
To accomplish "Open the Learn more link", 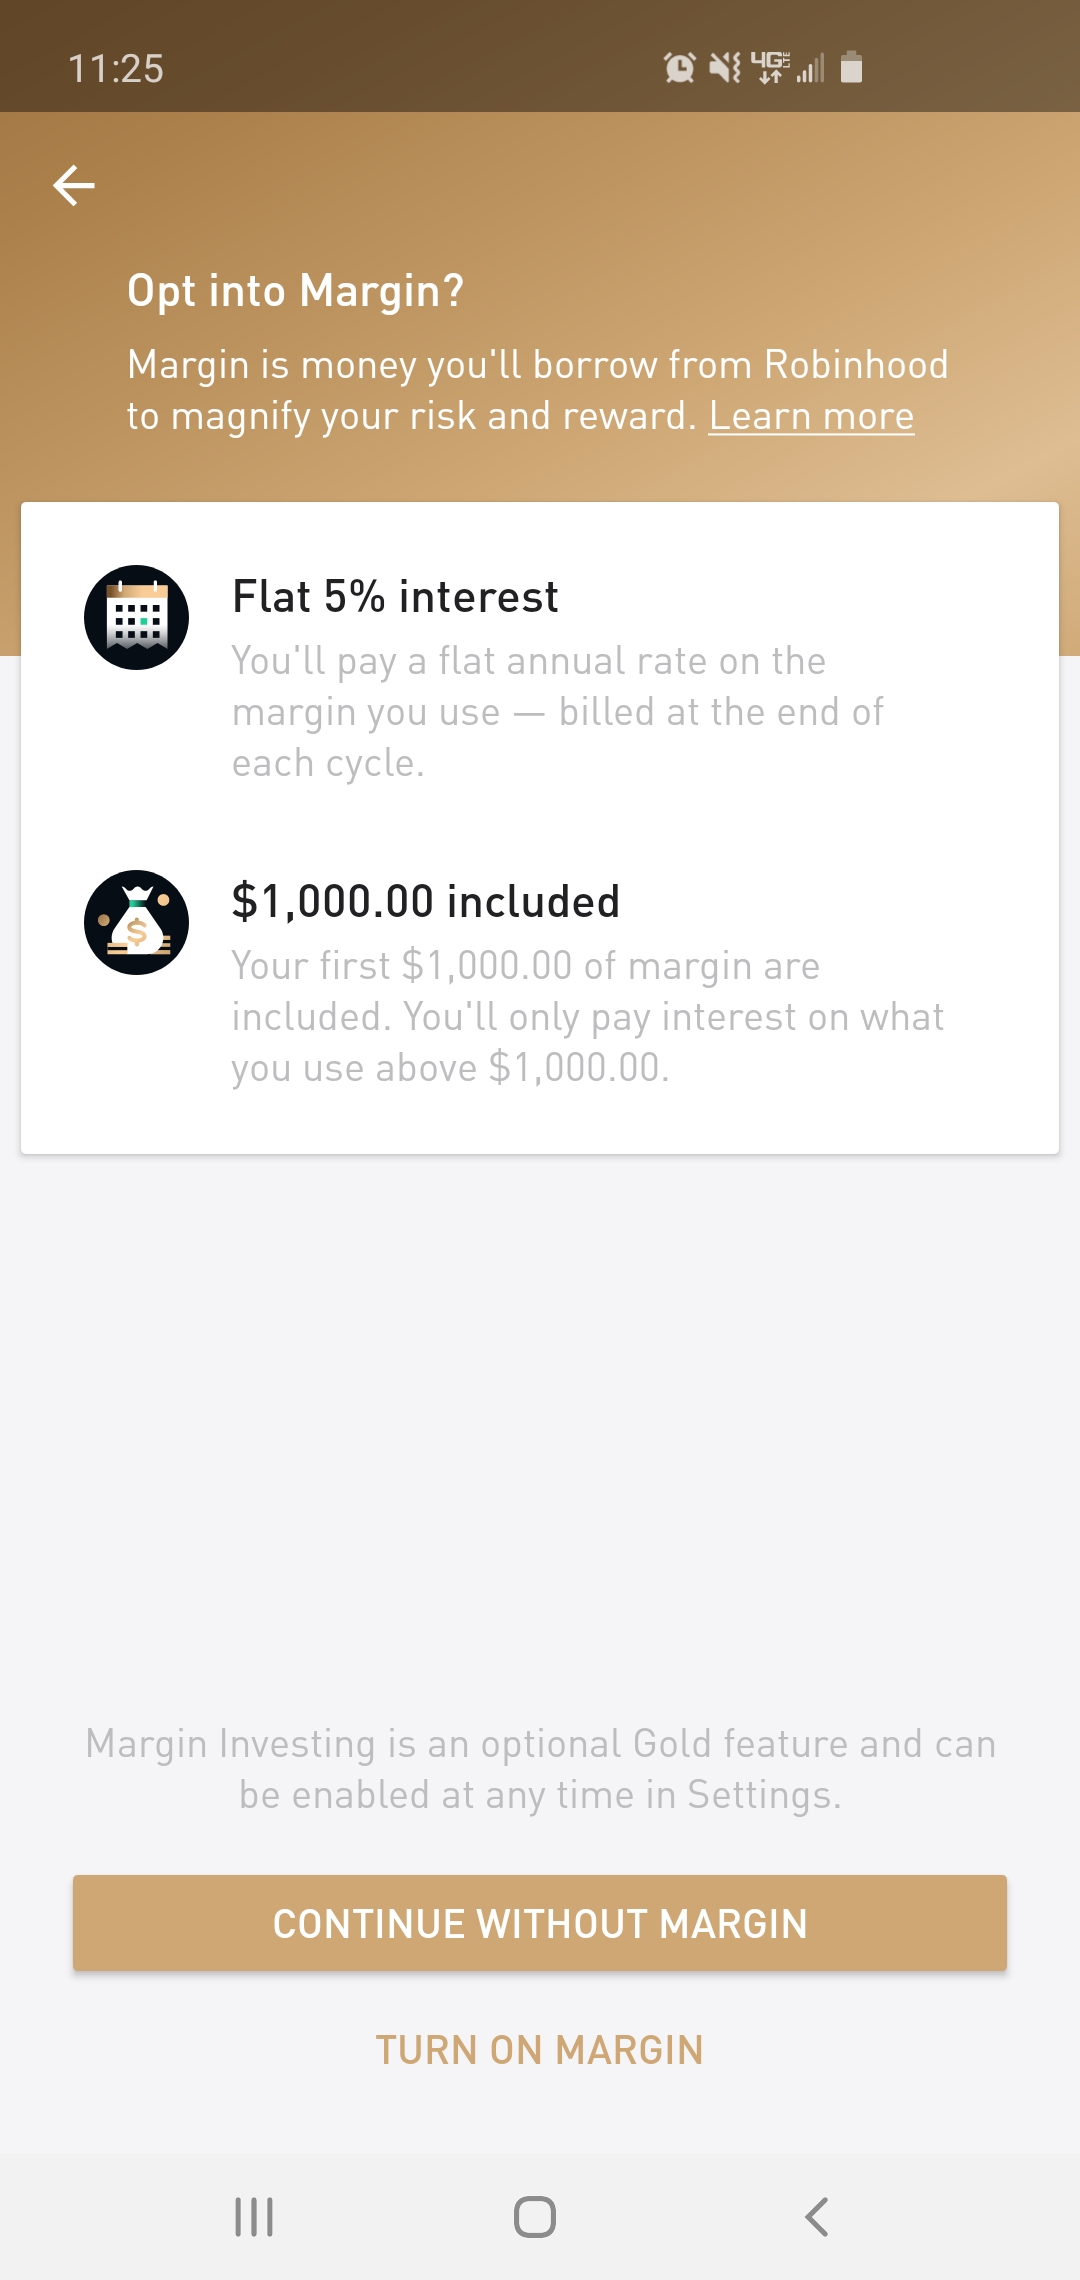I will (811, 416).
